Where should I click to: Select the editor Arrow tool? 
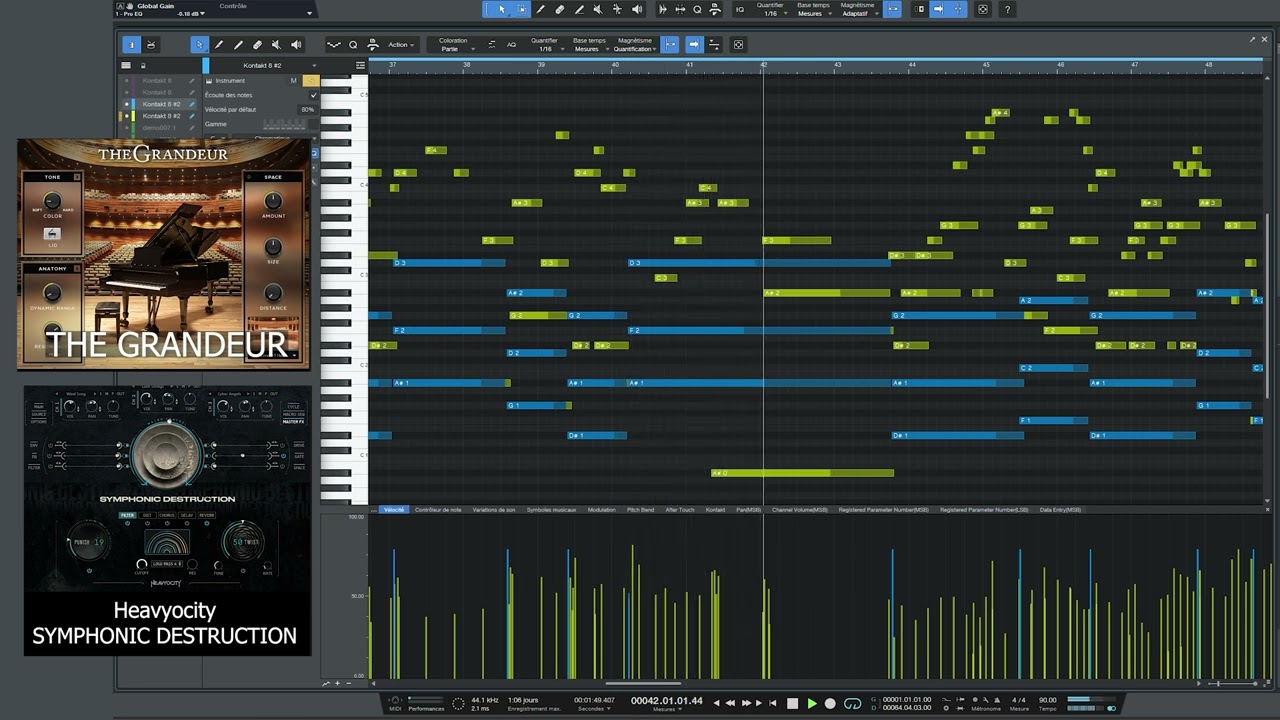pos(200,44)
